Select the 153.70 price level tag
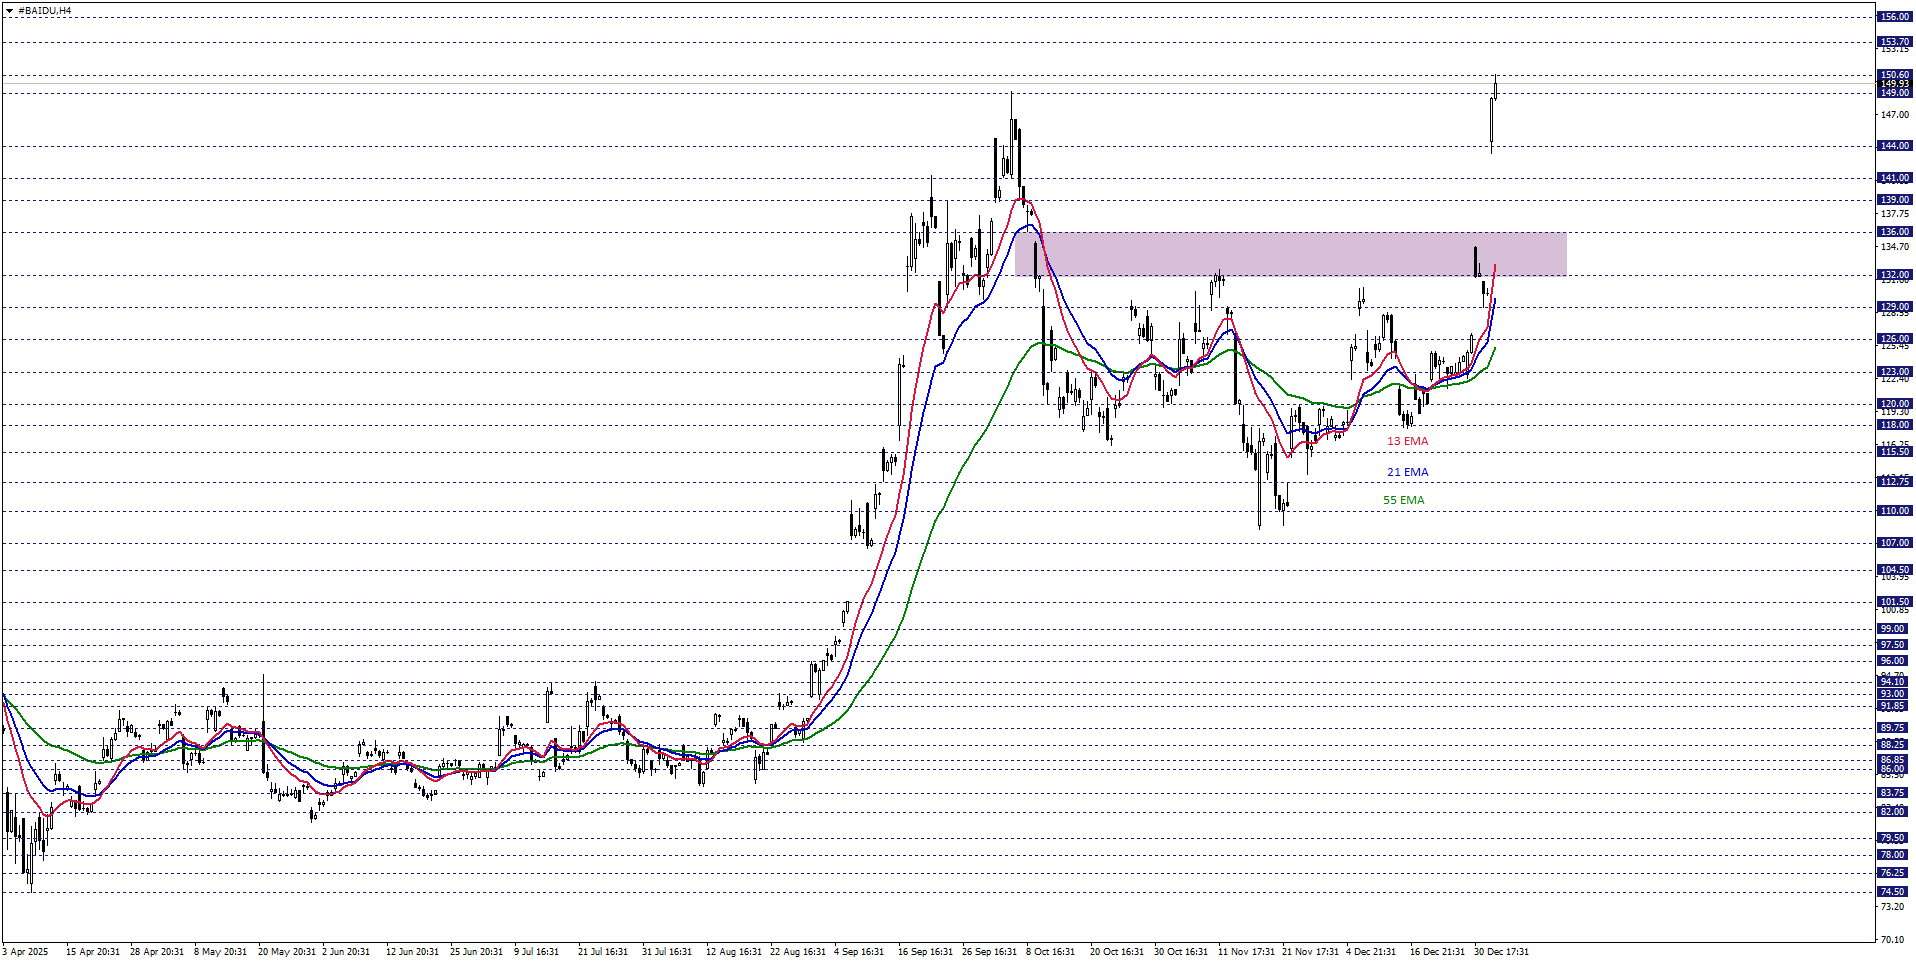The height and width of the screenshot is (963, 1916). (x=1894, y=42)
